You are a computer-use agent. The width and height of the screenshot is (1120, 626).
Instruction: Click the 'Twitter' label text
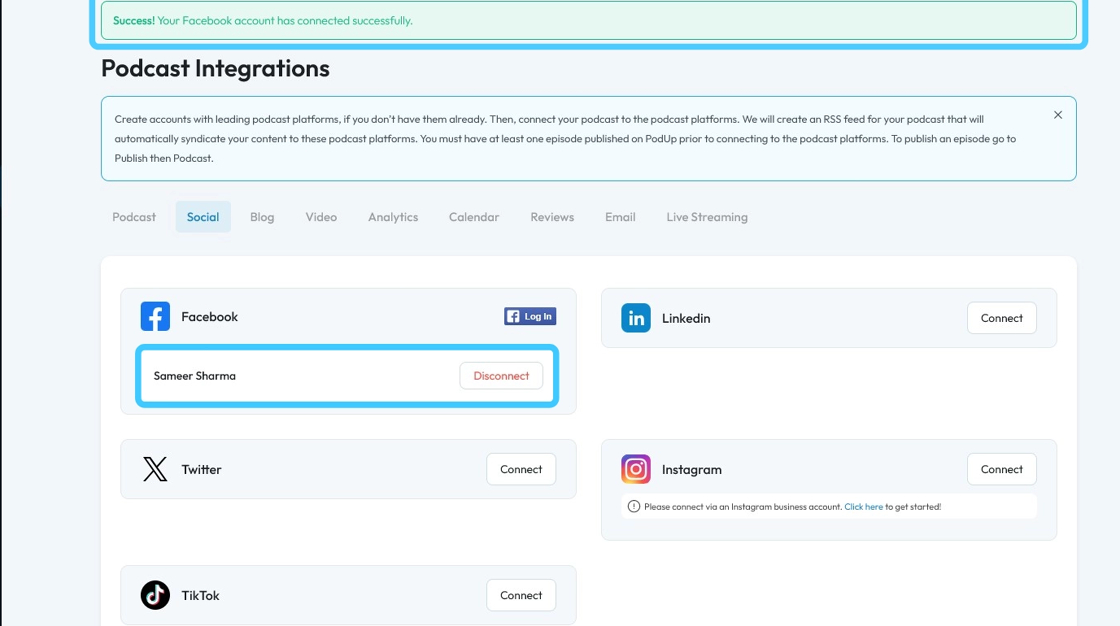[x=201, y=470]
